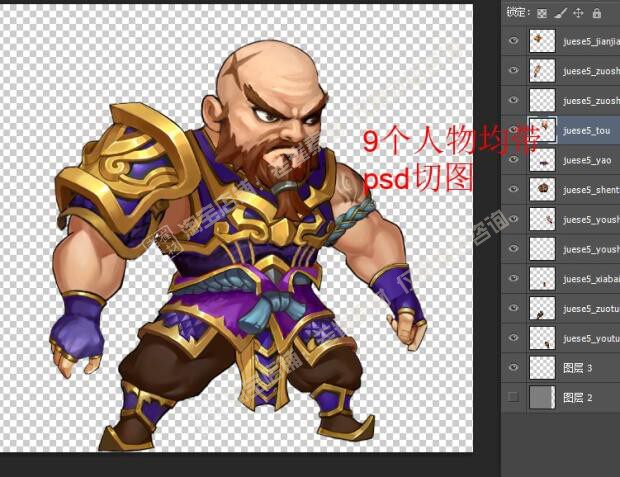Select layer named juese5_shent
The image size is (620, 477).
(592, 190)
